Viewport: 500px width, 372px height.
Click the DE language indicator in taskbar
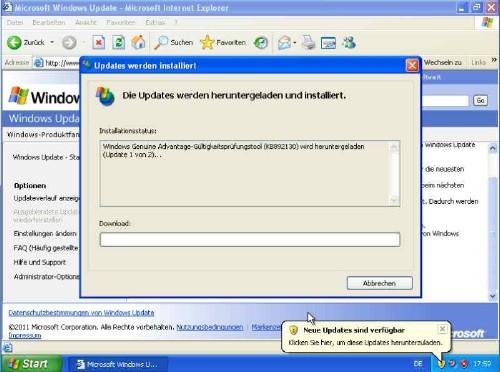(x=418, y=364)
